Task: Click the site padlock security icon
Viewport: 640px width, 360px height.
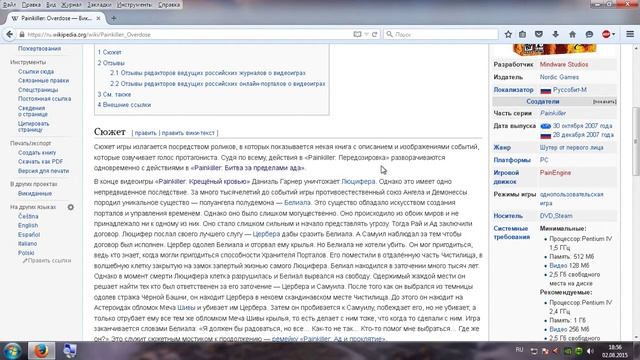Action: 22,35
